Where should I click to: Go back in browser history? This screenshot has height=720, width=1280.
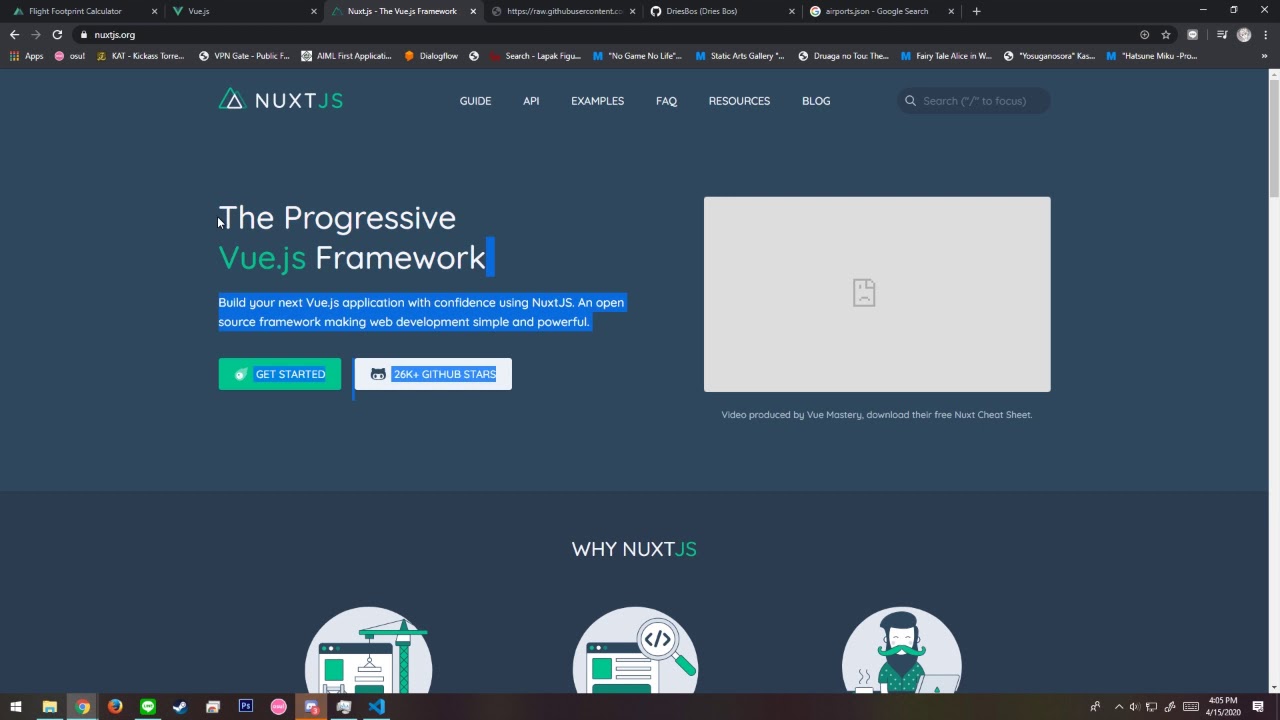[14, 34]
